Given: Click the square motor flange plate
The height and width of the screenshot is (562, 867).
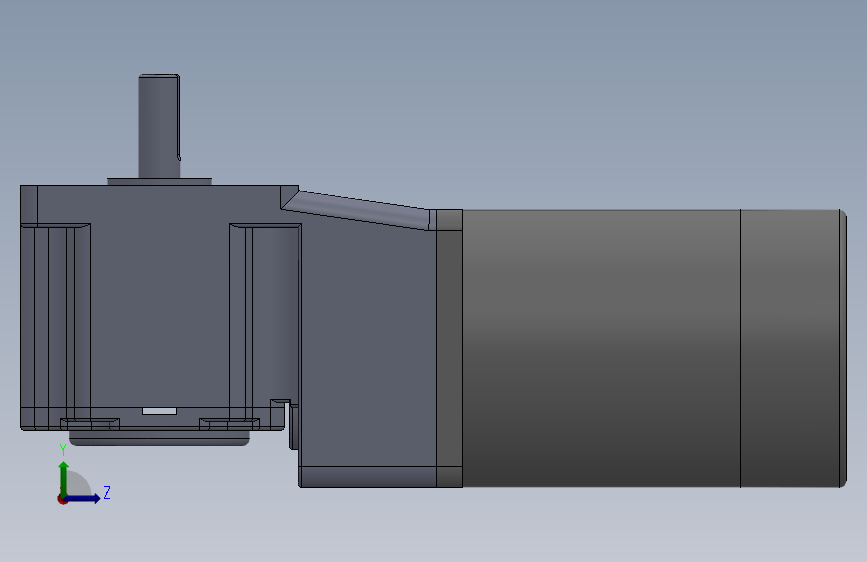Looking at the screenshot, I should [x=450, y=348].
